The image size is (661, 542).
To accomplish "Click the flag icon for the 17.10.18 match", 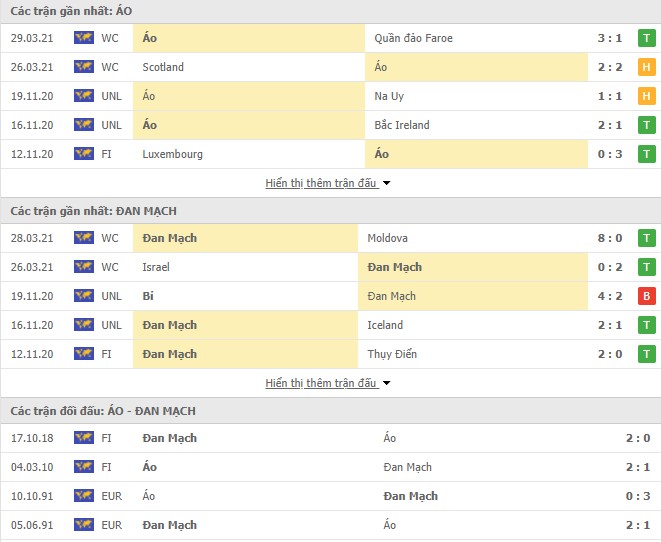I will pos(83,438).
